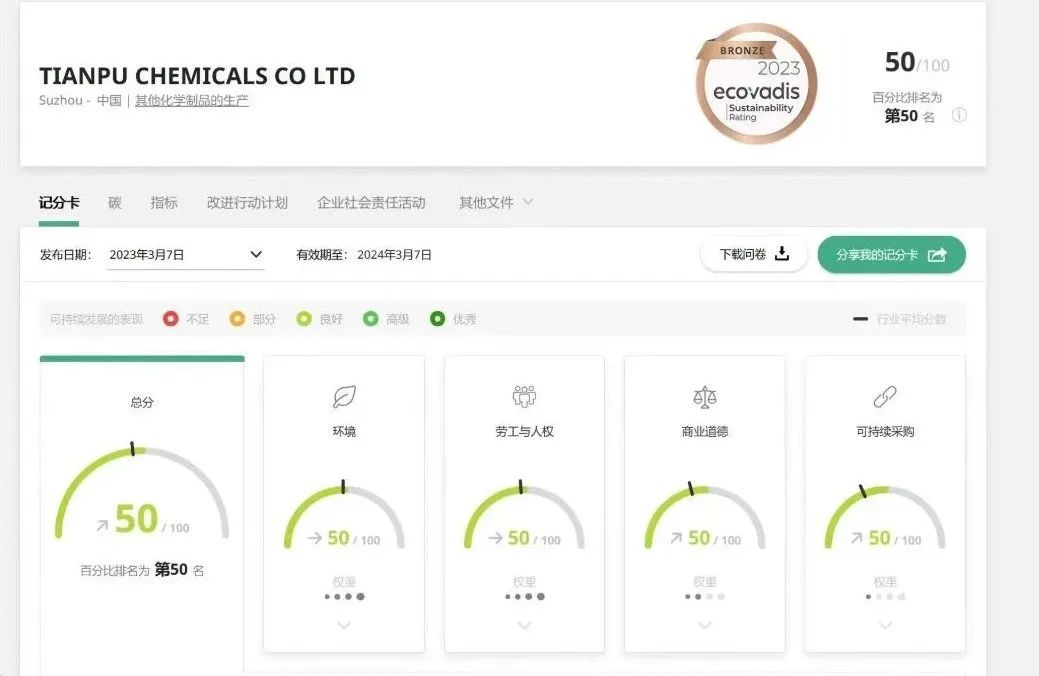Expand the 环境 card details chevron
Viewport: 1039px width, 676px height.
(x=344, y=625)
